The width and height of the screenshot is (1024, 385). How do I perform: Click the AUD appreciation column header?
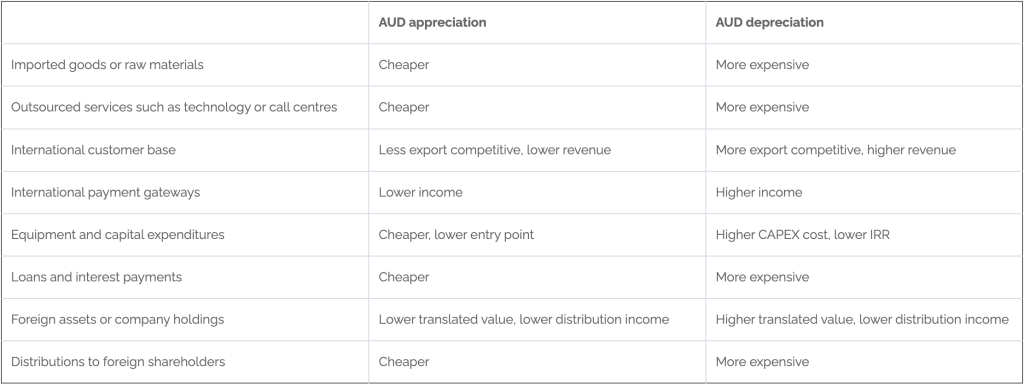tap(432, 22)
